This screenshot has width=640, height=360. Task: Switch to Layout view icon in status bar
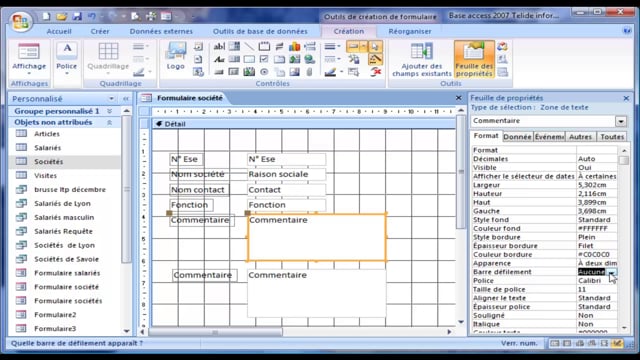click(605, 343)
